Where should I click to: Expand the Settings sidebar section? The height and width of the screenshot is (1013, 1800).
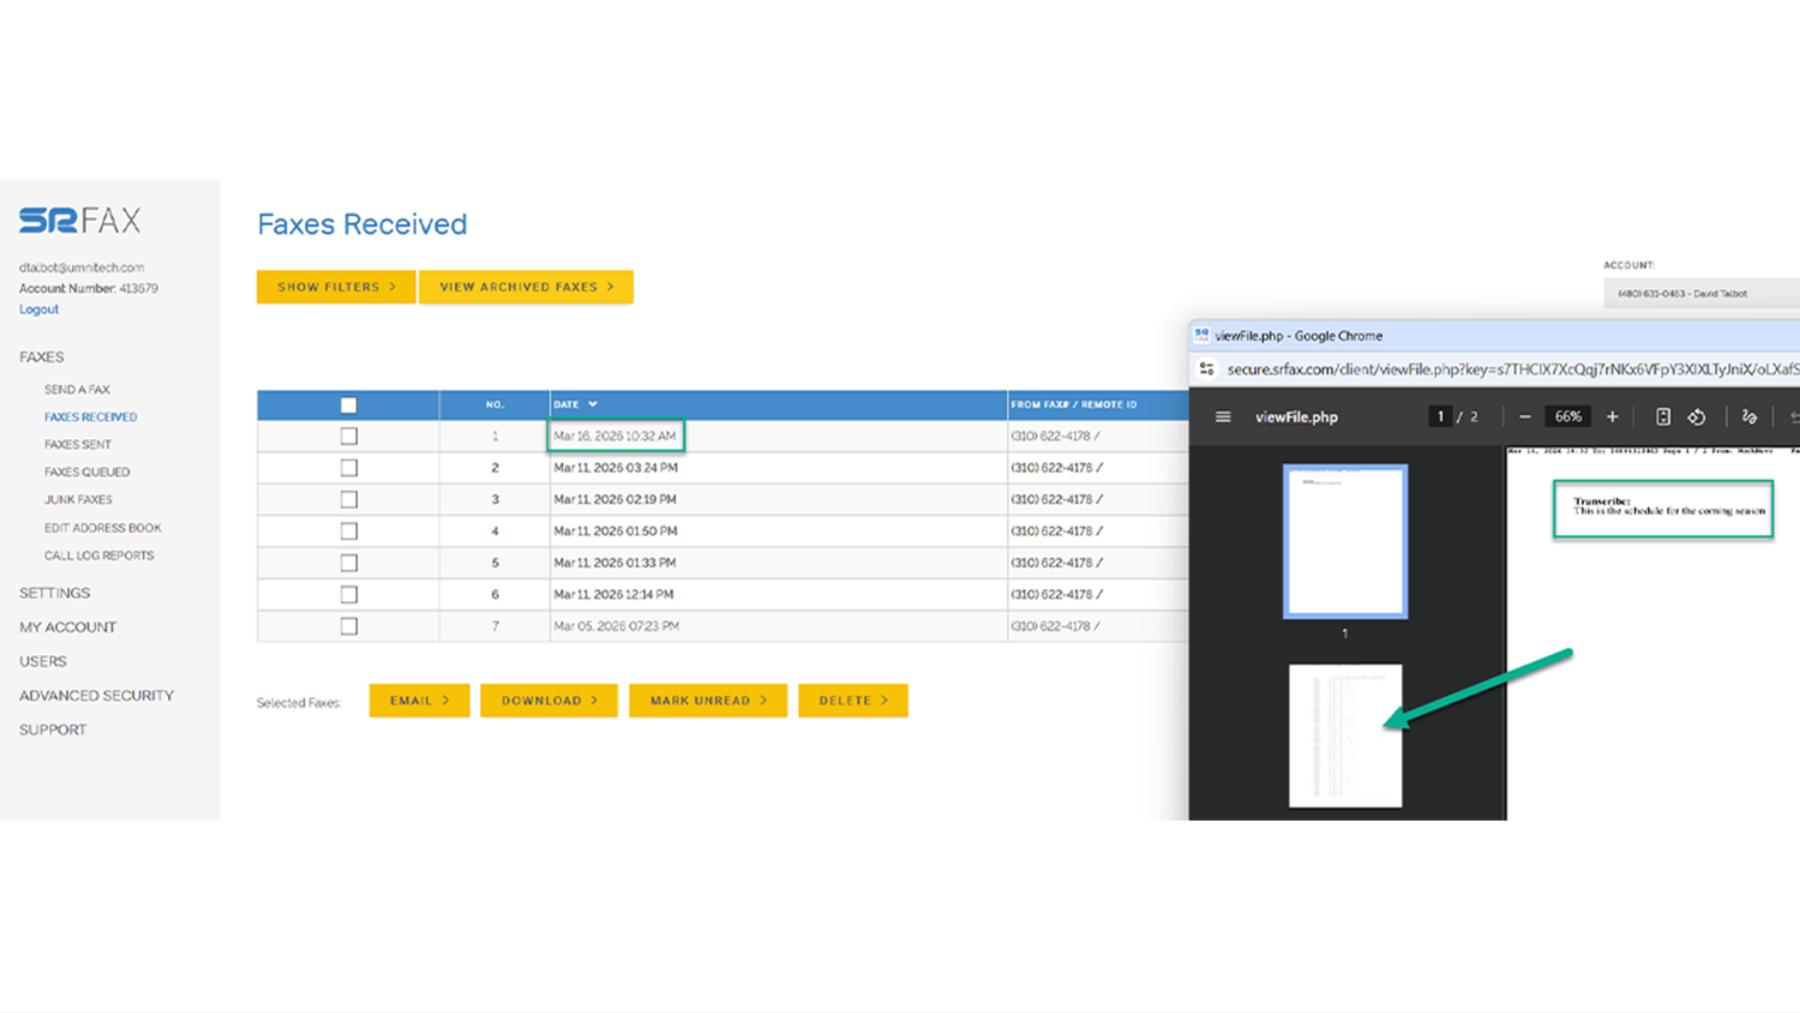click(54, 593)
